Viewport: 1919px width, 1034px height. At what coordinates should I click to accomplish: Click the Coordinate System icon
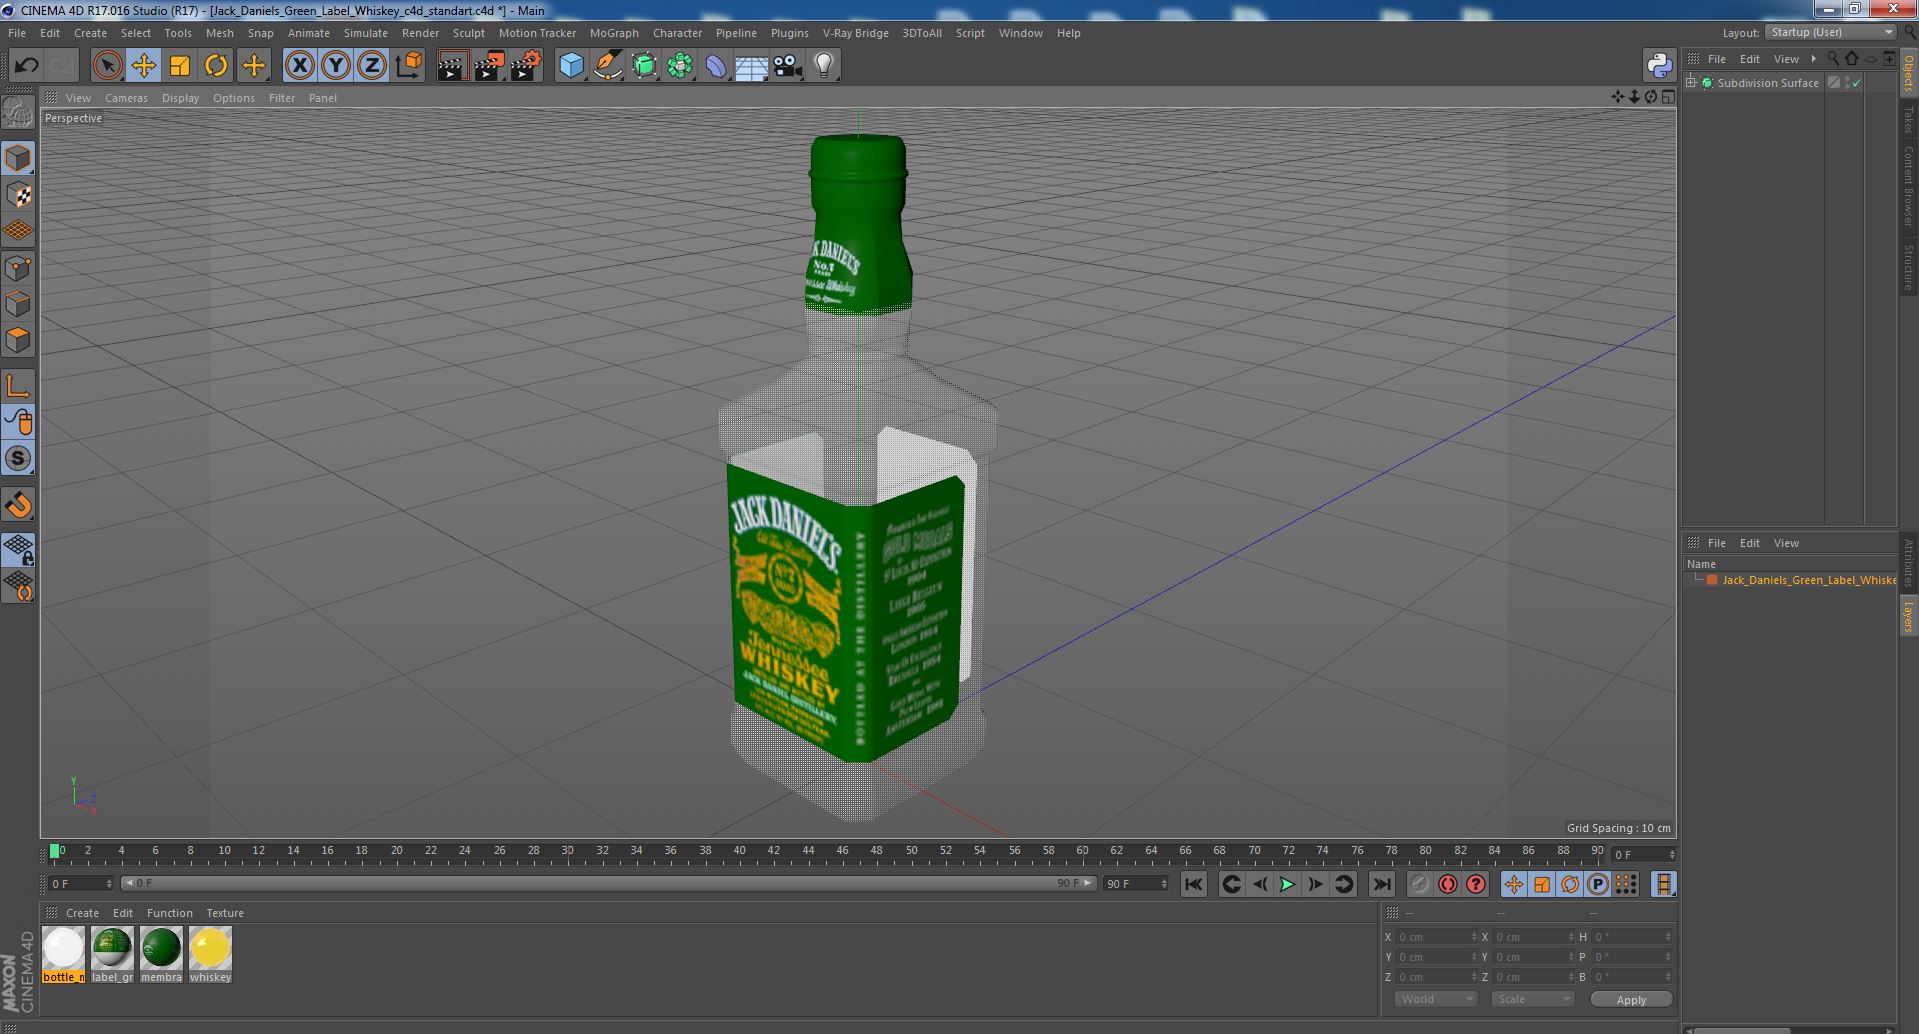[408, 66]
